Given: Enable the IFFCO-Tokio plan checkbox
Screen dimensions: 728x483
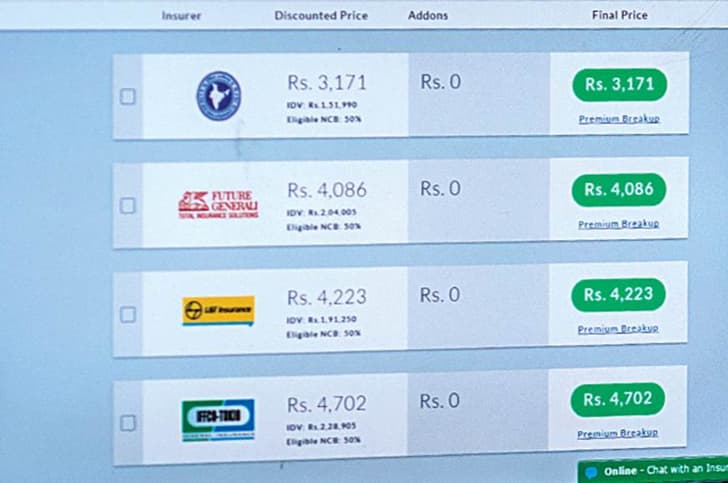Looking at the screenshot, I should point(128,423).
